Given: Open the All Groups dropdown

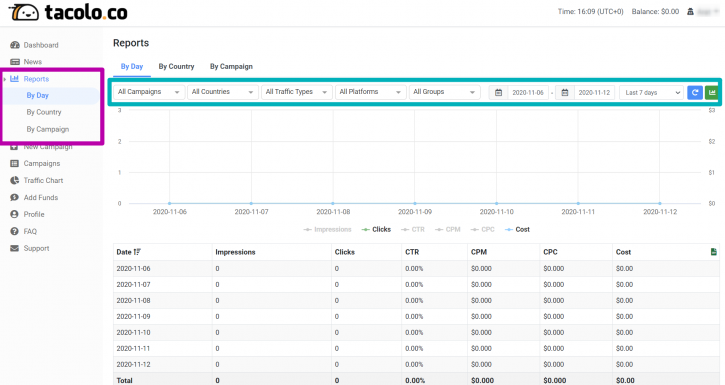Looking at the screenshot, I should tap(444, 92).
